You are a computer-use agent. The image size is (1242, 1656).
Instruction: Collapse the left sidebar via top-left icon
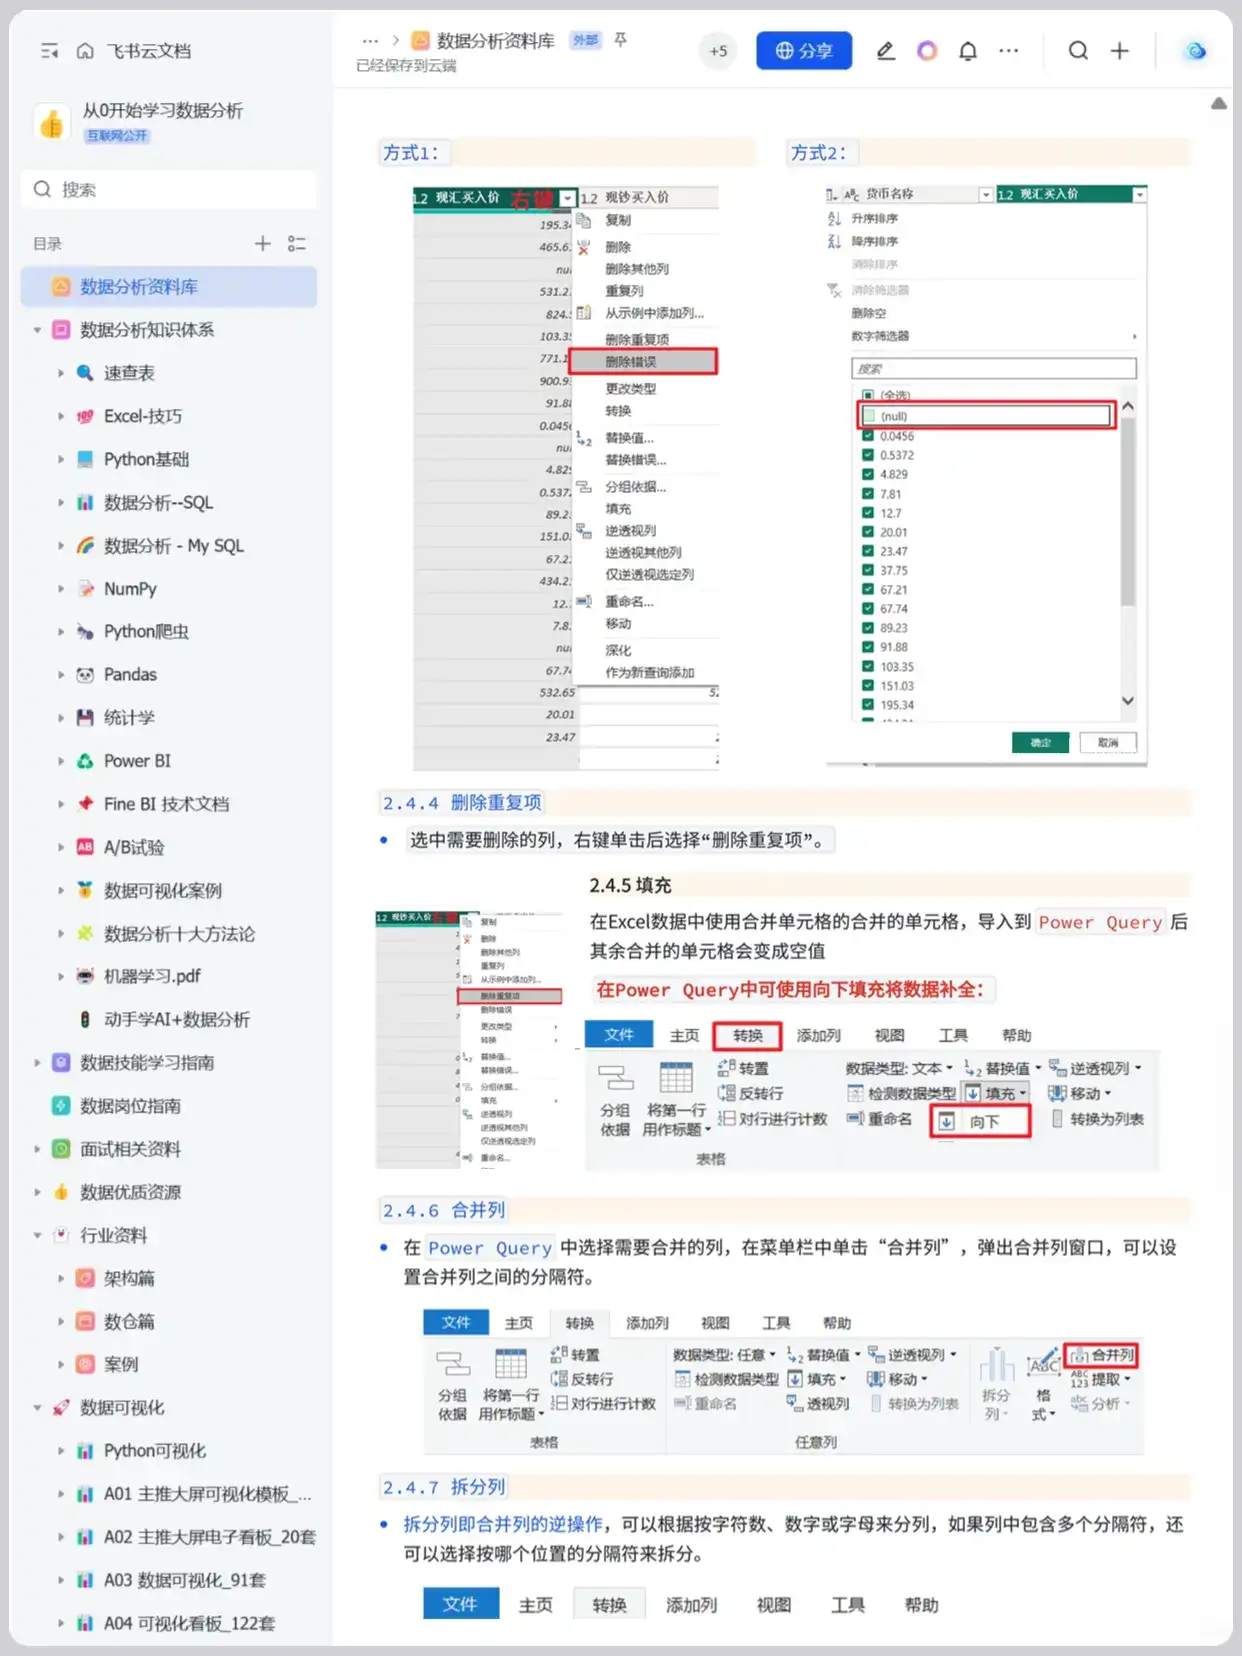click(x=49, y=51)
